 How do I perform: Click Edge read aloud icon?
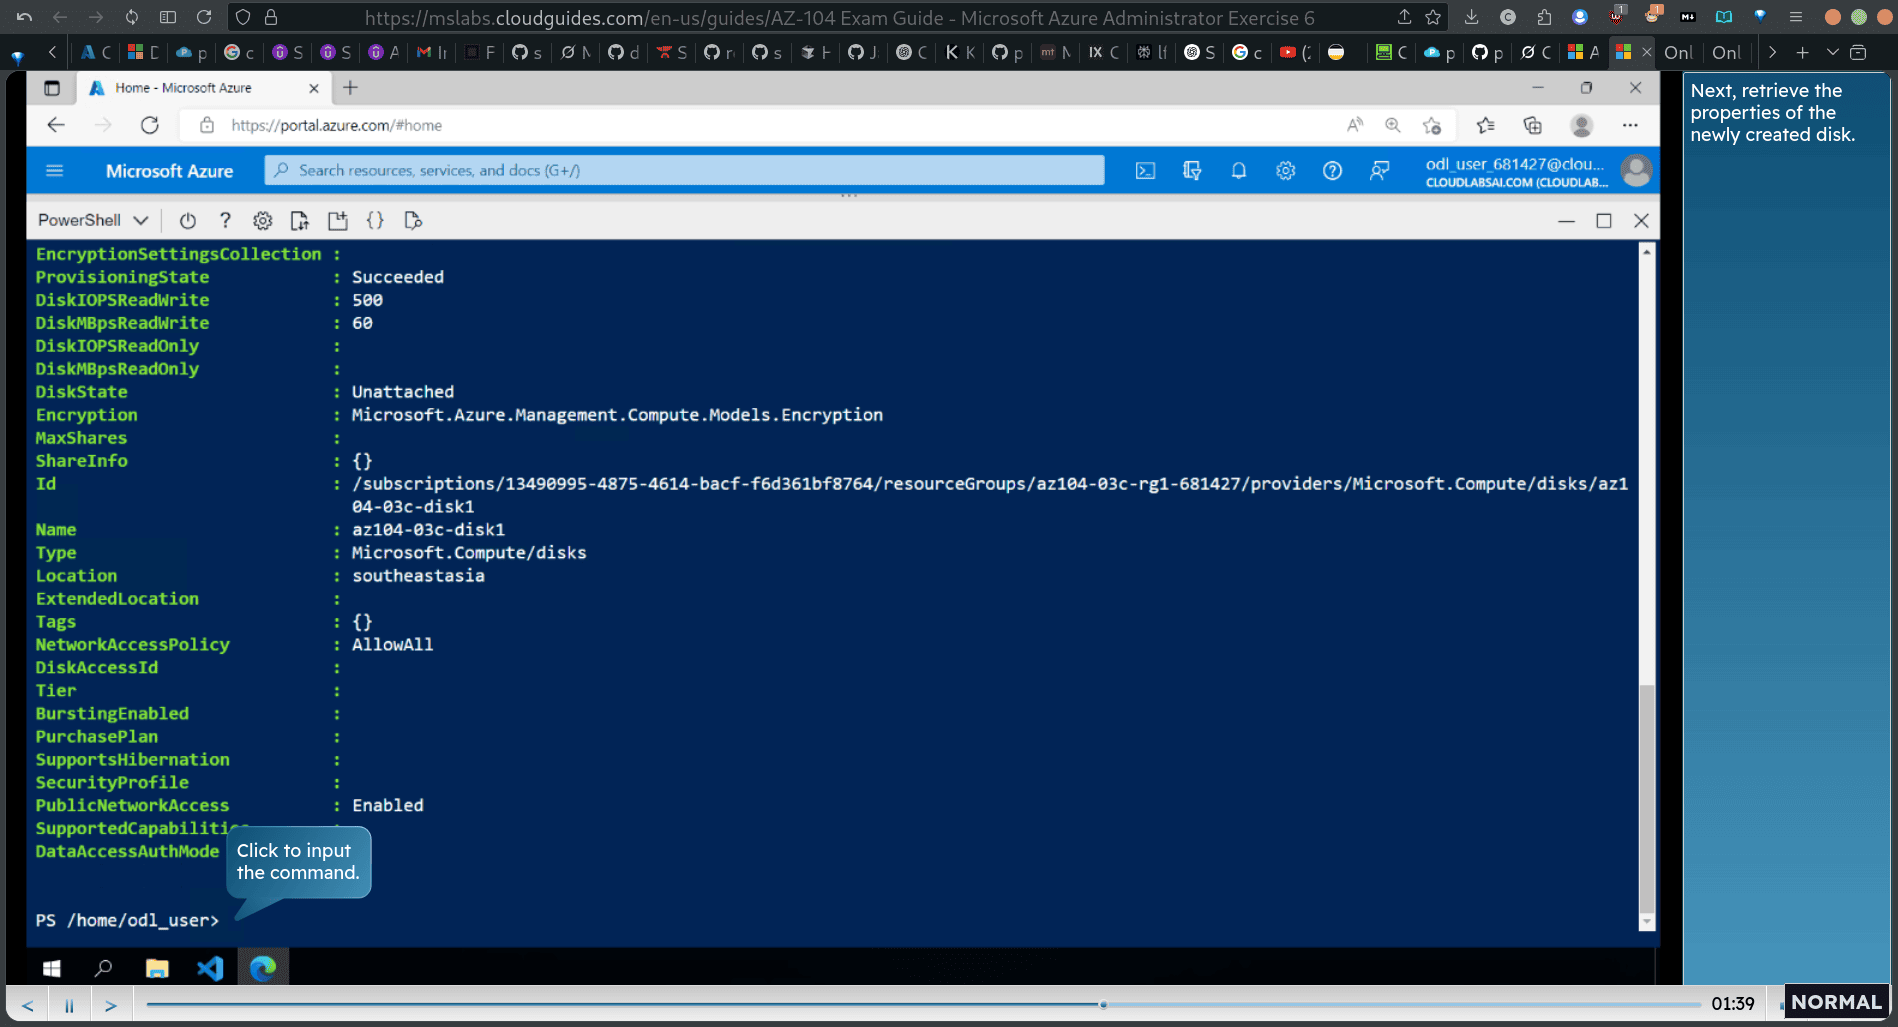click(1355, 125)
